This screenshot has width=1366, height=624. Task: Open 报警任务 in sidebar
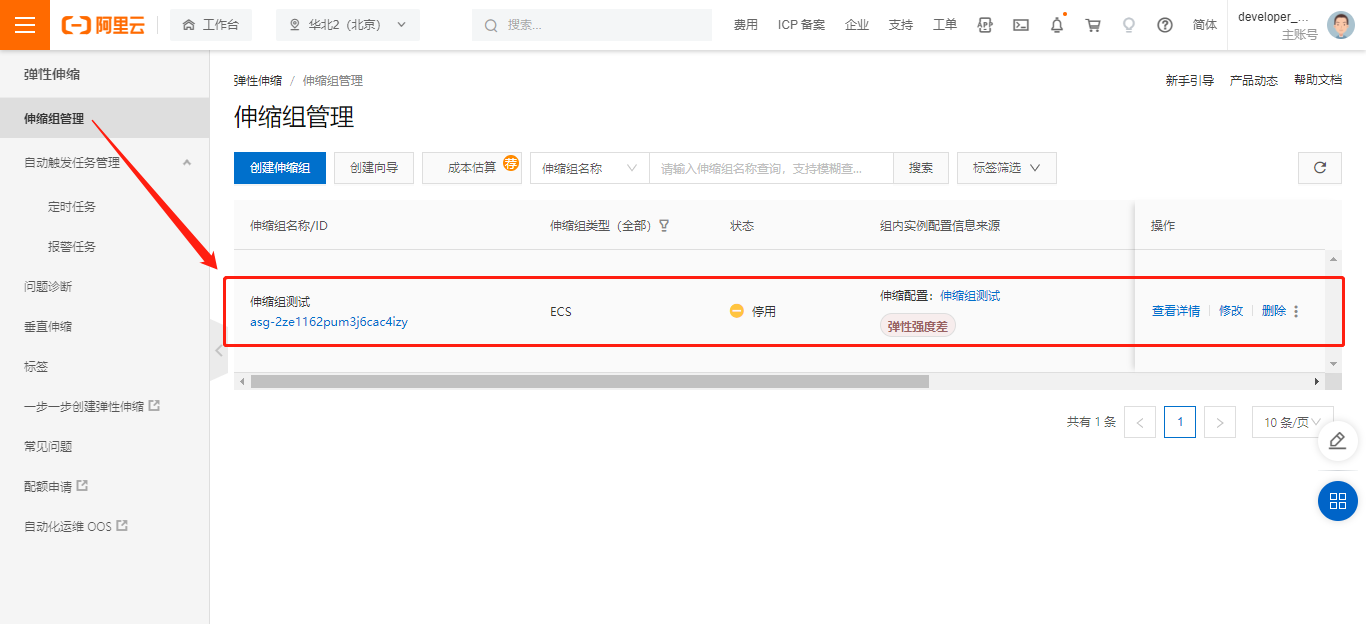coord(72,246)
